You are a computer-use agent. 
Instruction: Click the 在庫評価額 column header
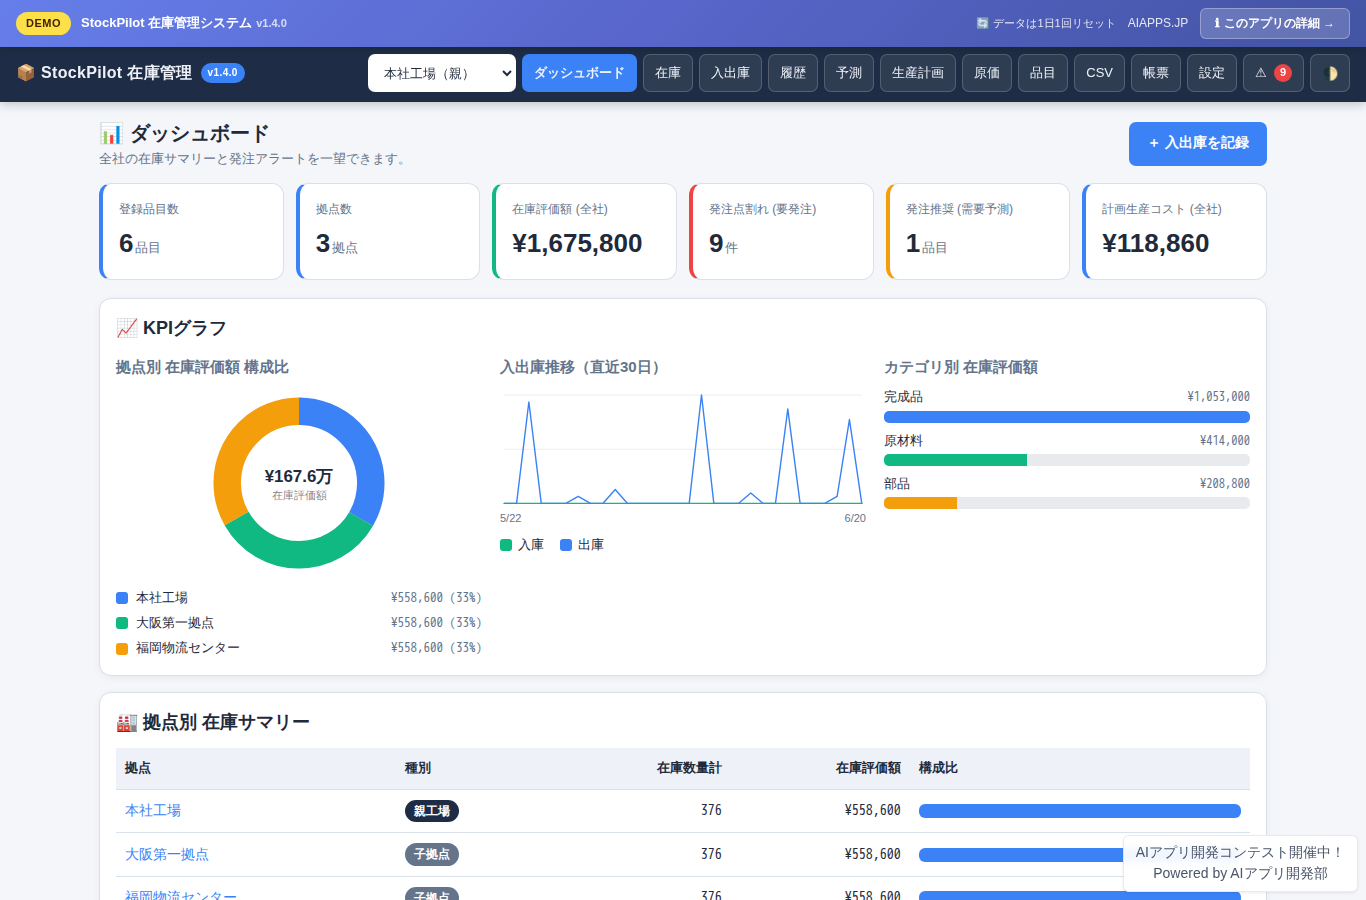tap(868, 768)
